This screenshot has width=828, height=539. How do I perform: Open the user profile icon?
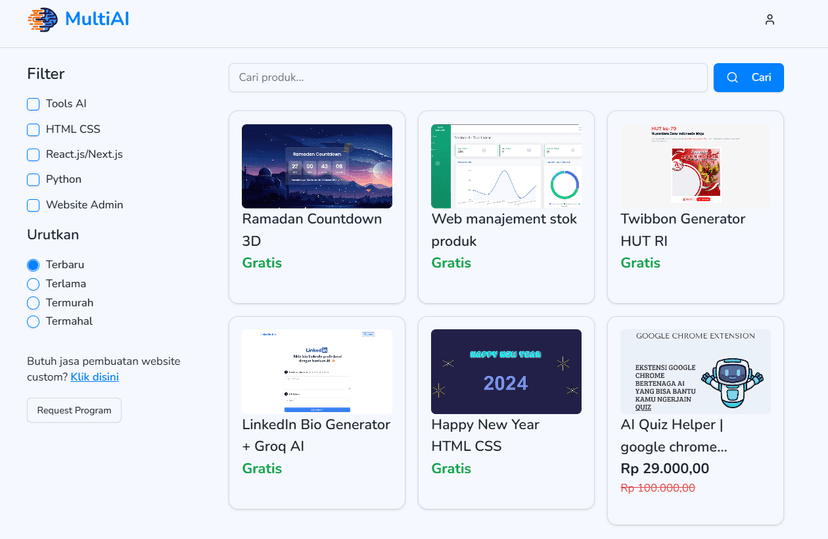769,19
